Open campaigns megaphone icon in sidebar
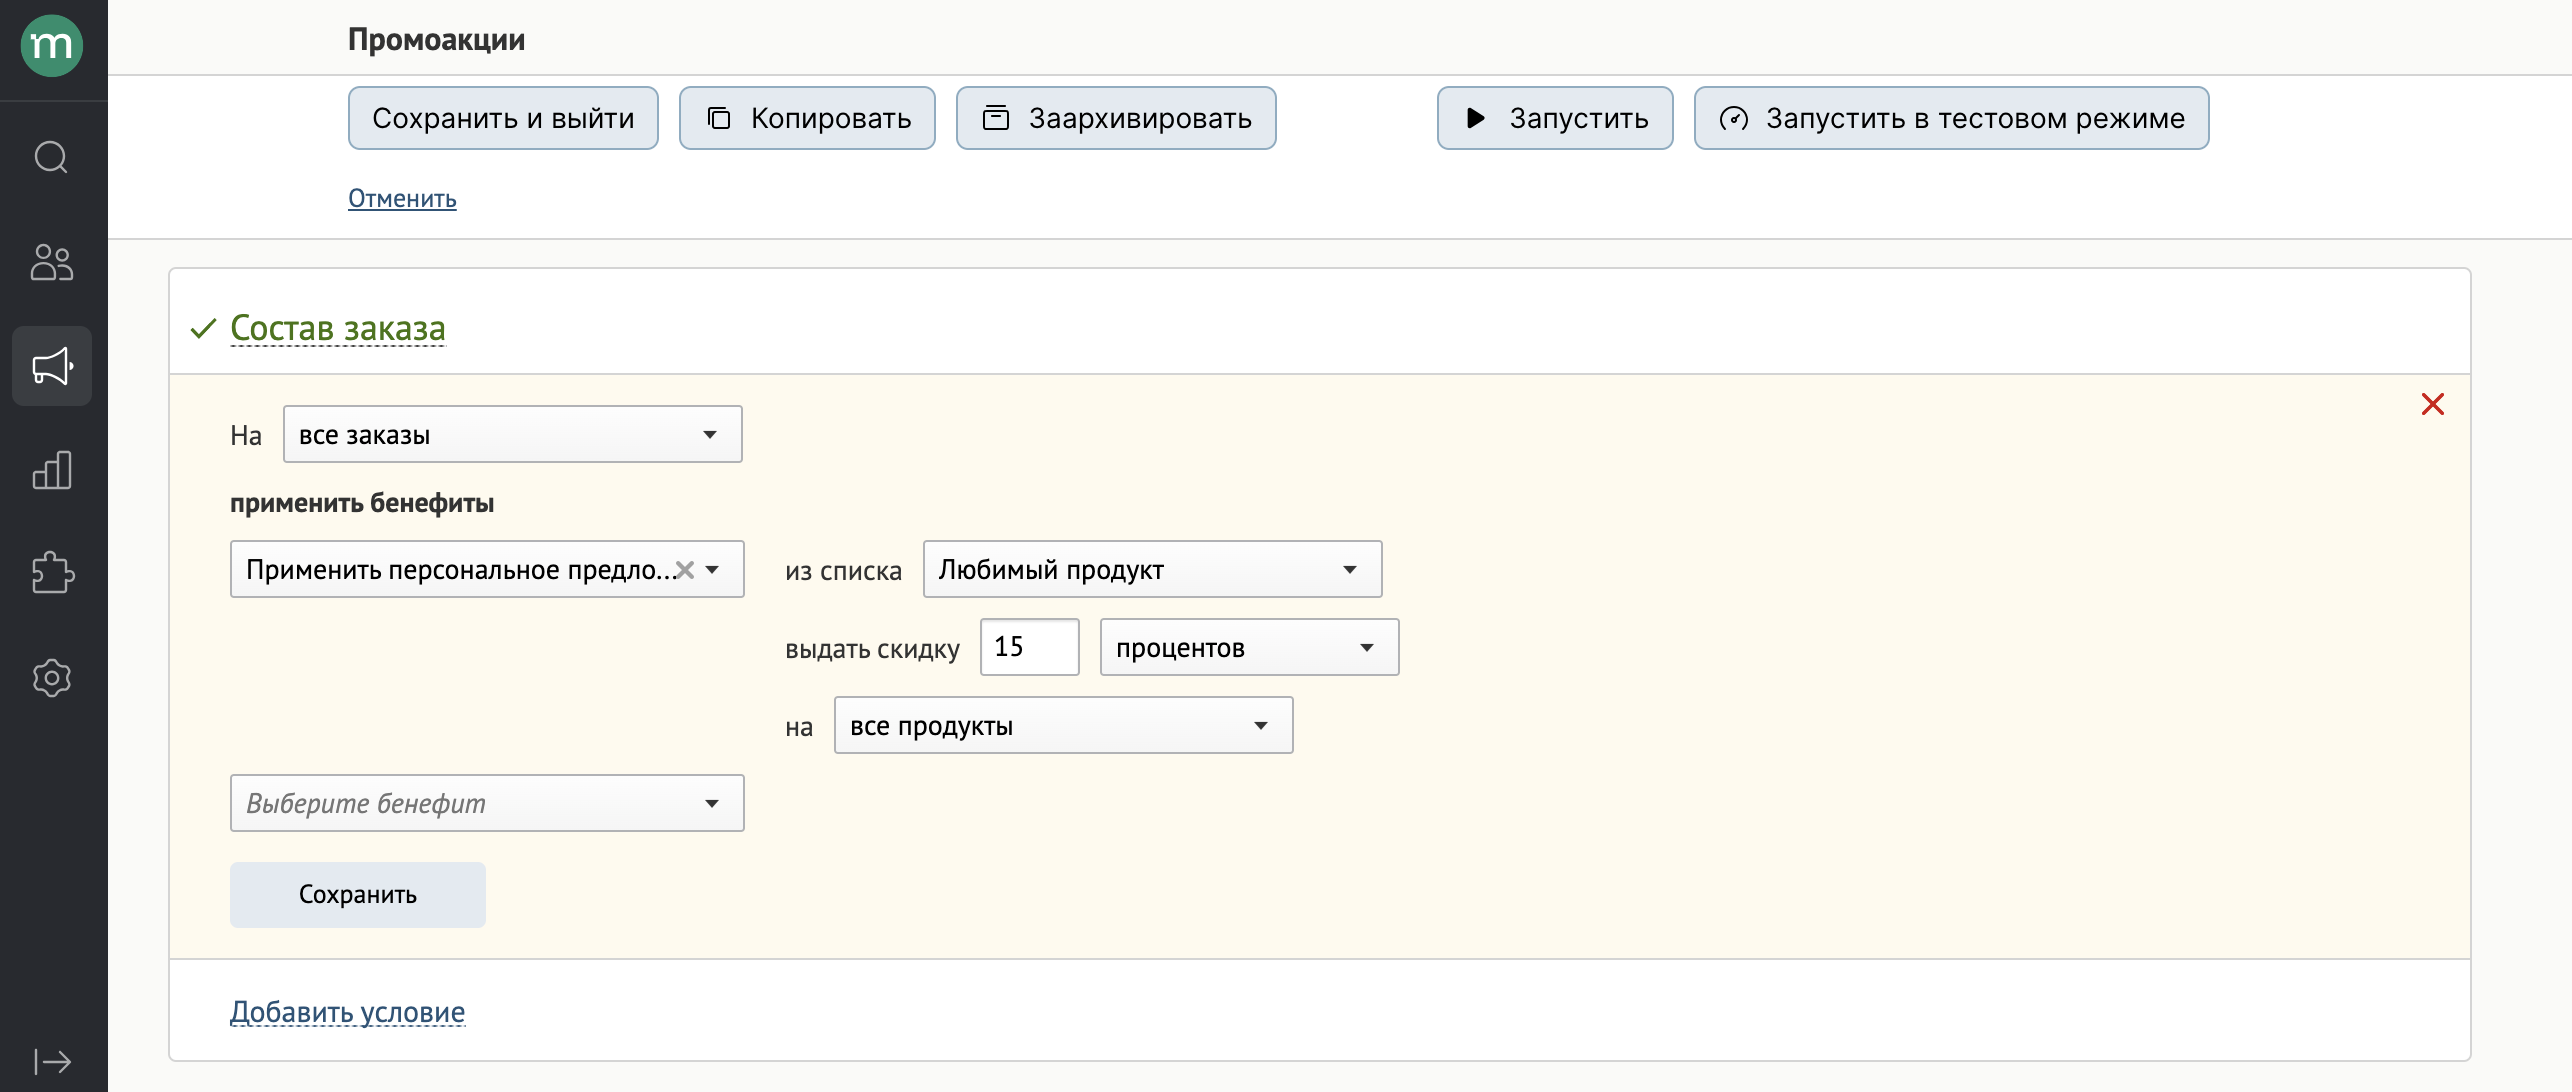The width and height of the screenshot is (2572, 1092). click(52, 366)
